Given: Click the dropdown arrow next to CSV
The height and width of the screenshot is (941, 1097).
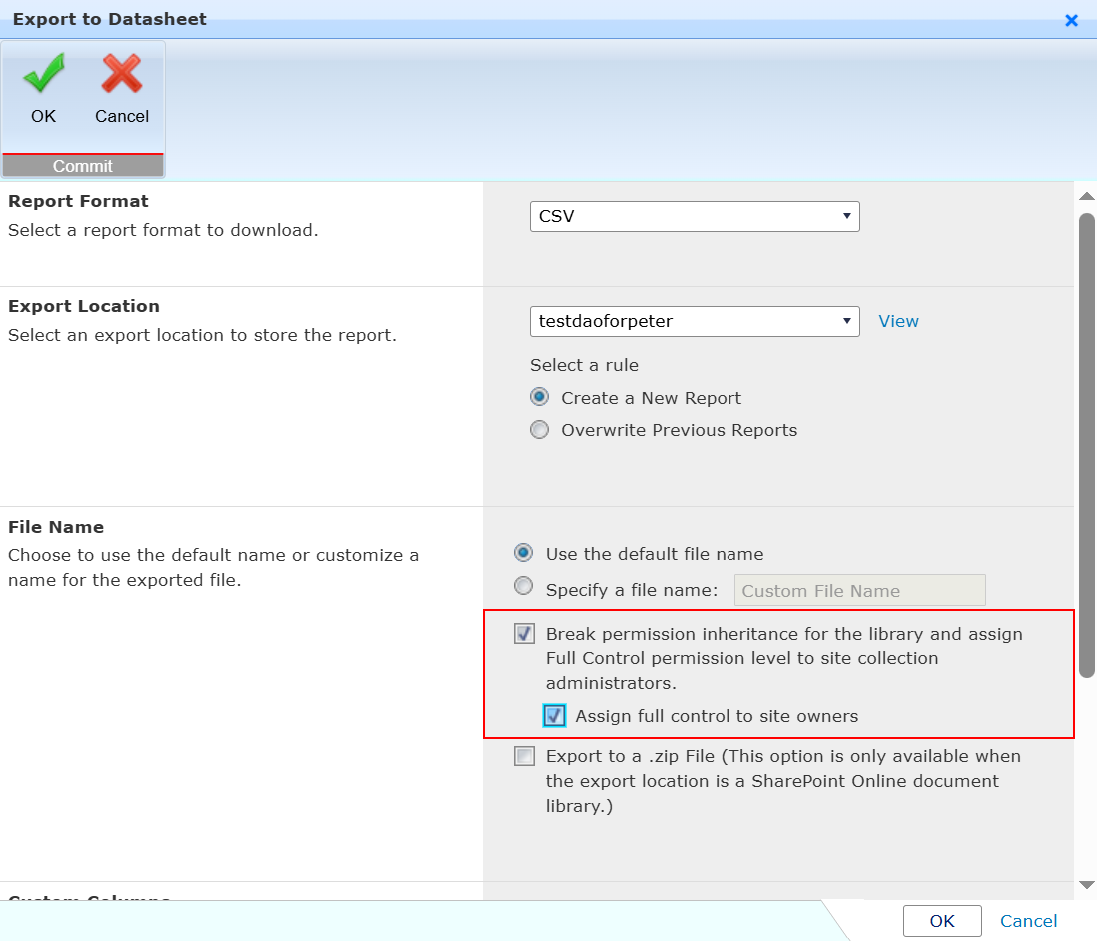Looking at the screenshot, I should (846, 216).
